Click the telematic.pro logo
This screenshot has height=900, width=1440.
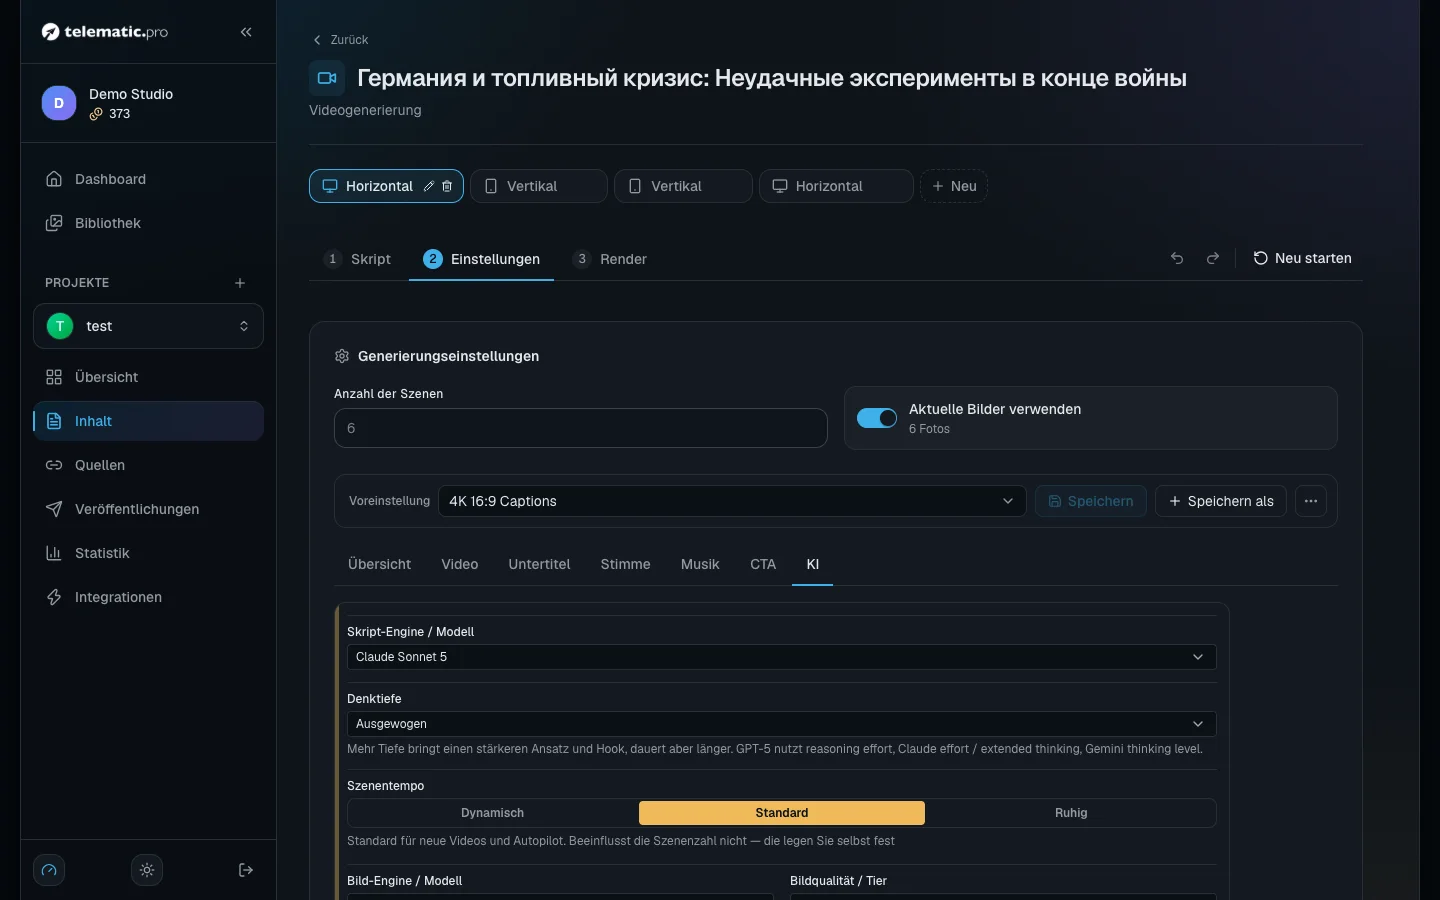coord(105,32)
